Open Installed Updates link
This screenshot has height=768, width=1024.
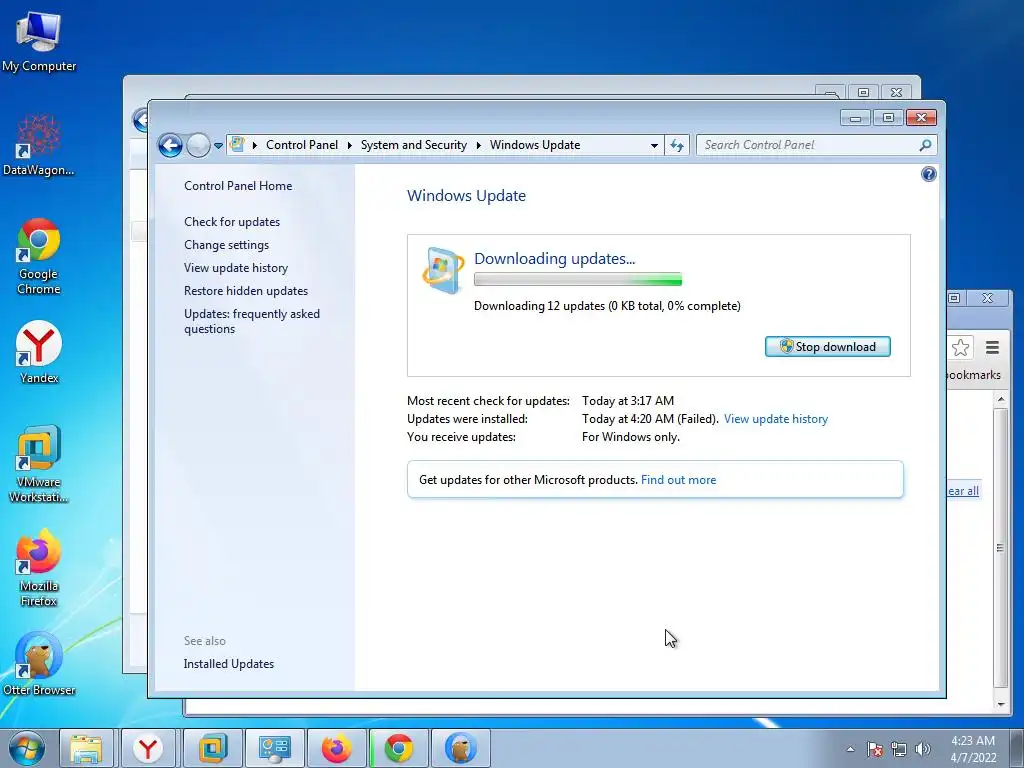pos(229,664)
